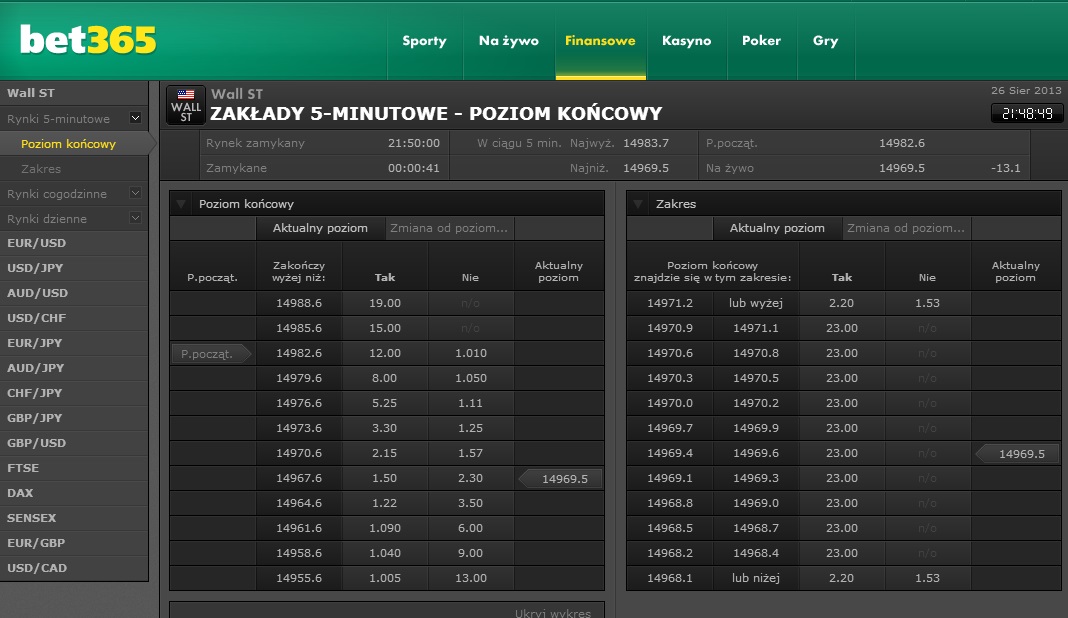Screen dimensions: 1068x618
Task: Select Zmiana od poziom... tab in Zakres panel
Action: [x=906, y=228]
